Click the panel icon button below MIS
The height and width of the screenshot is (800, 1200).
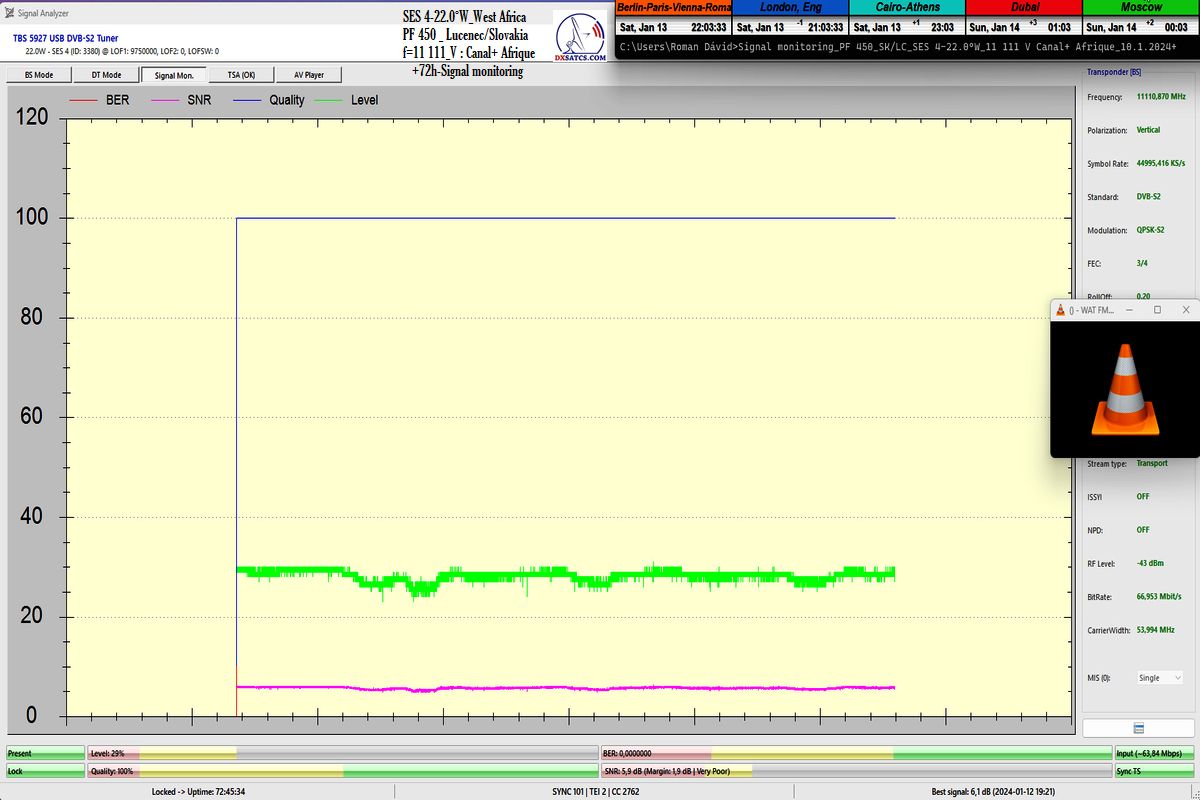click(x=1138, y=728)
